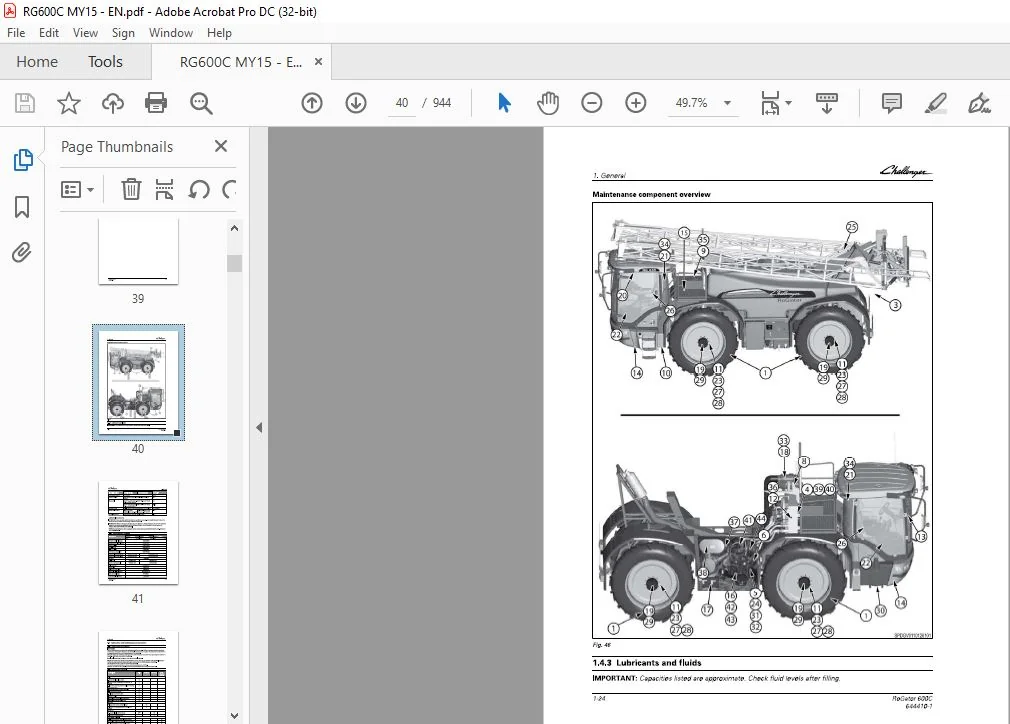
Task: Click the page number field showing 40
Action: pos(402,103)
